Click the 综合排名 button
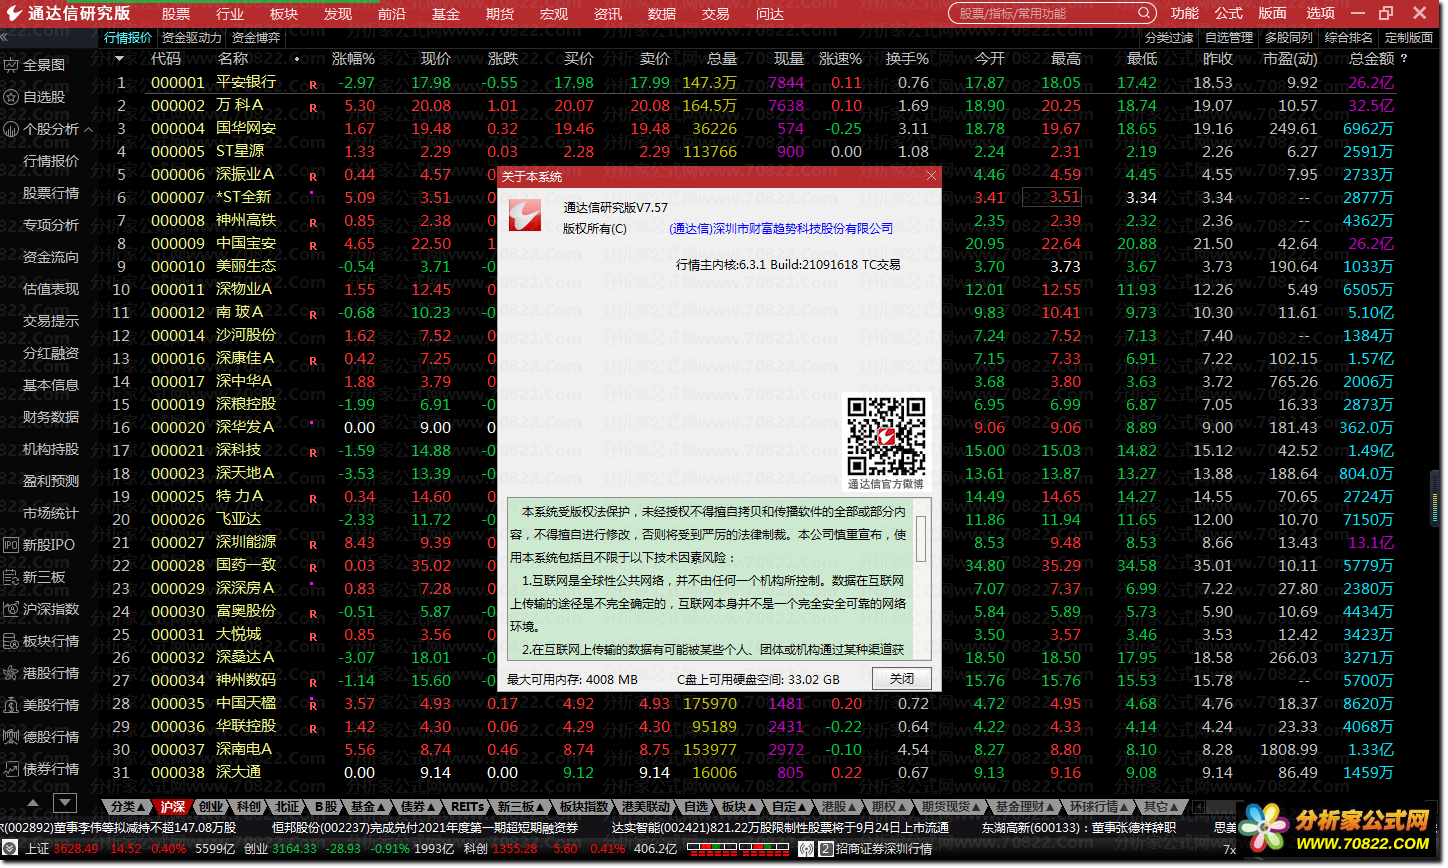The width and height of the screenshot is (1448, 868). pos(1349,38)
